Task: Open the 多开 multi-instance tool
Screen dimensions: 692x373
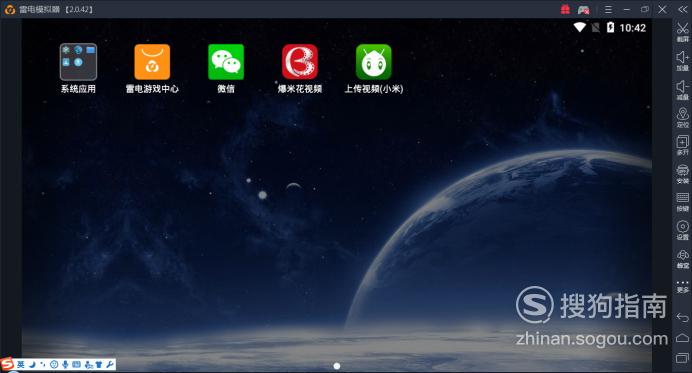Action: (682, 146)
